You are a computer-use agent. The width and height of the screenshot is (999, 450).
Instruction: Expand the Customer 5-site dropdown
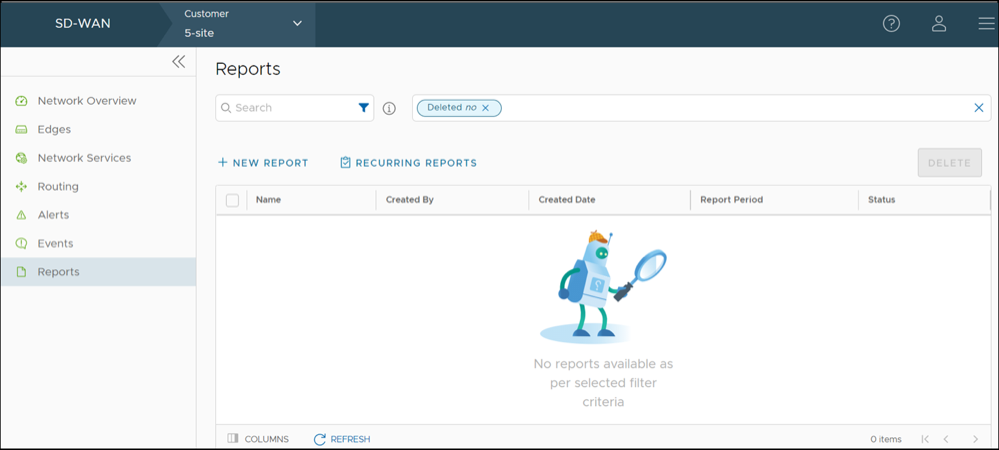pos(297,24)
